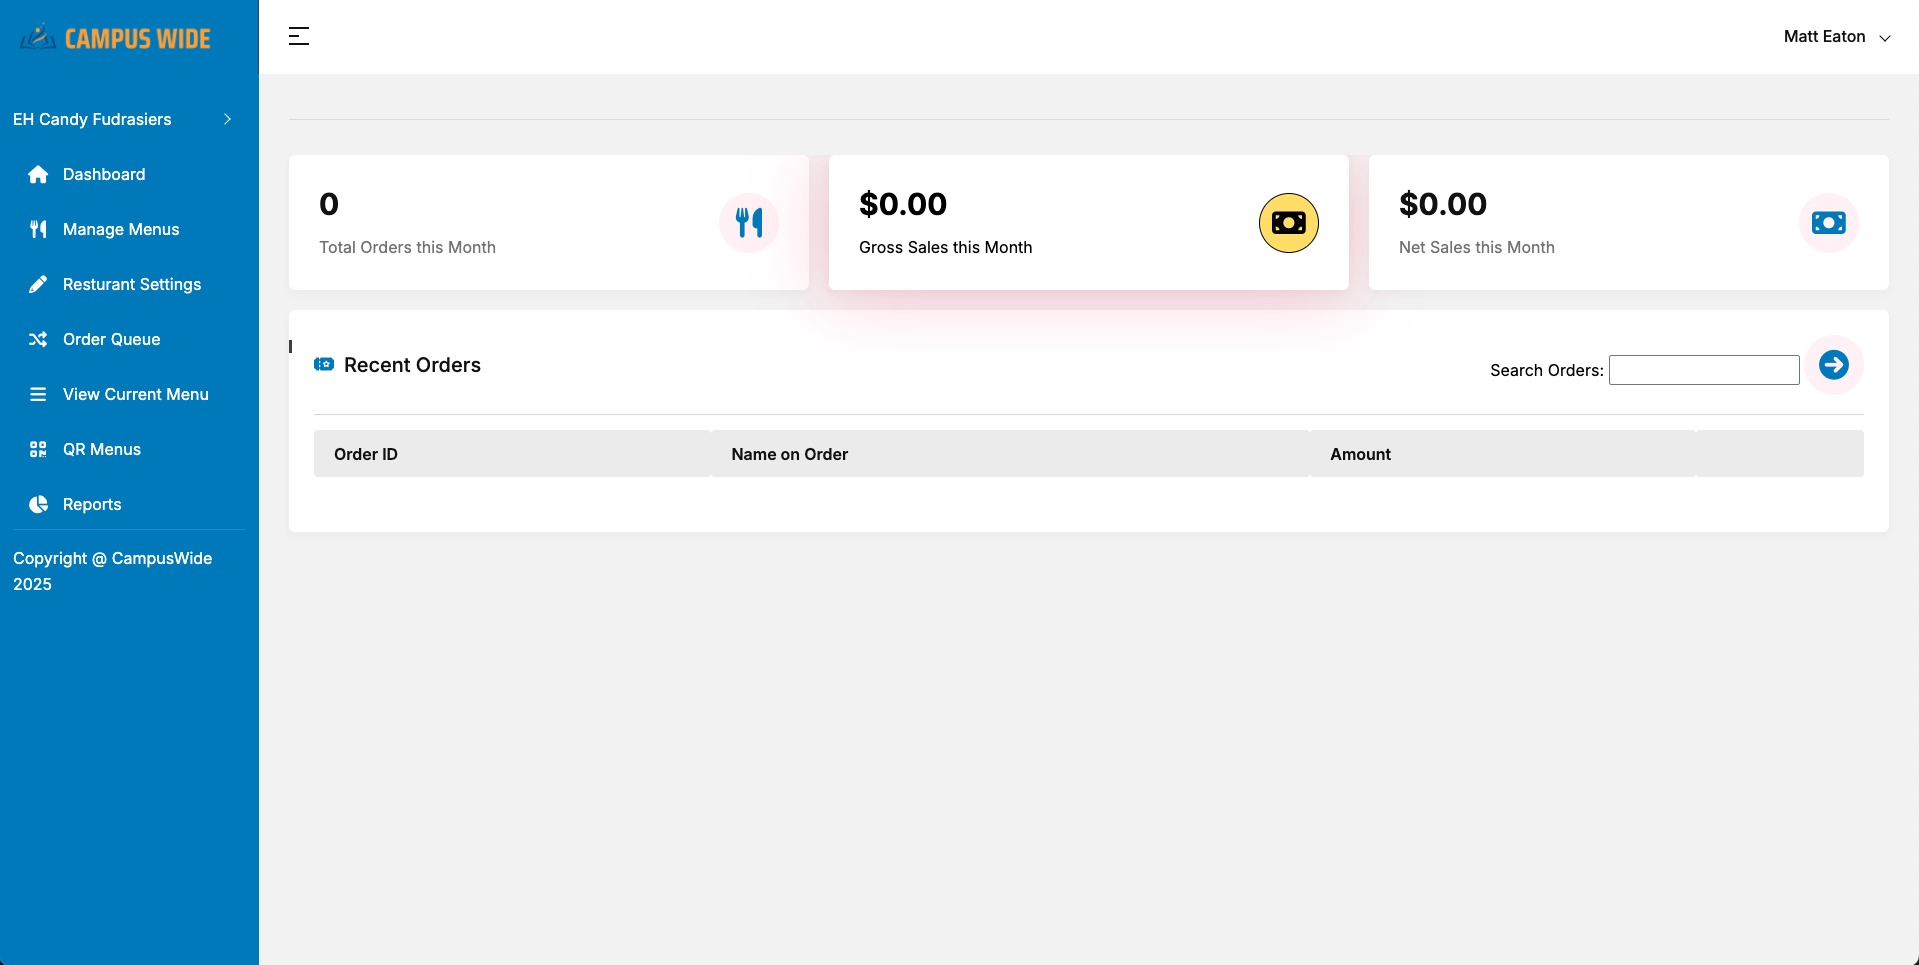
Task: Click the QR Menus code icon
Action: point(38,450)
